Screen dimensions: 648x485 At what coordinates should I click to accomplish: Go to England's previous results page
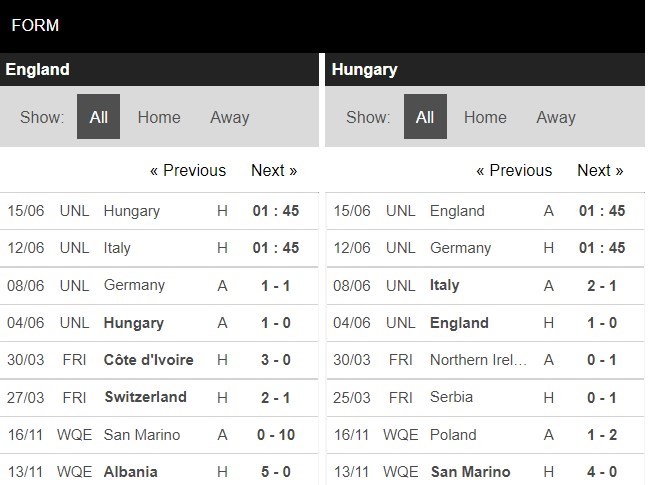tap(188, 170)
